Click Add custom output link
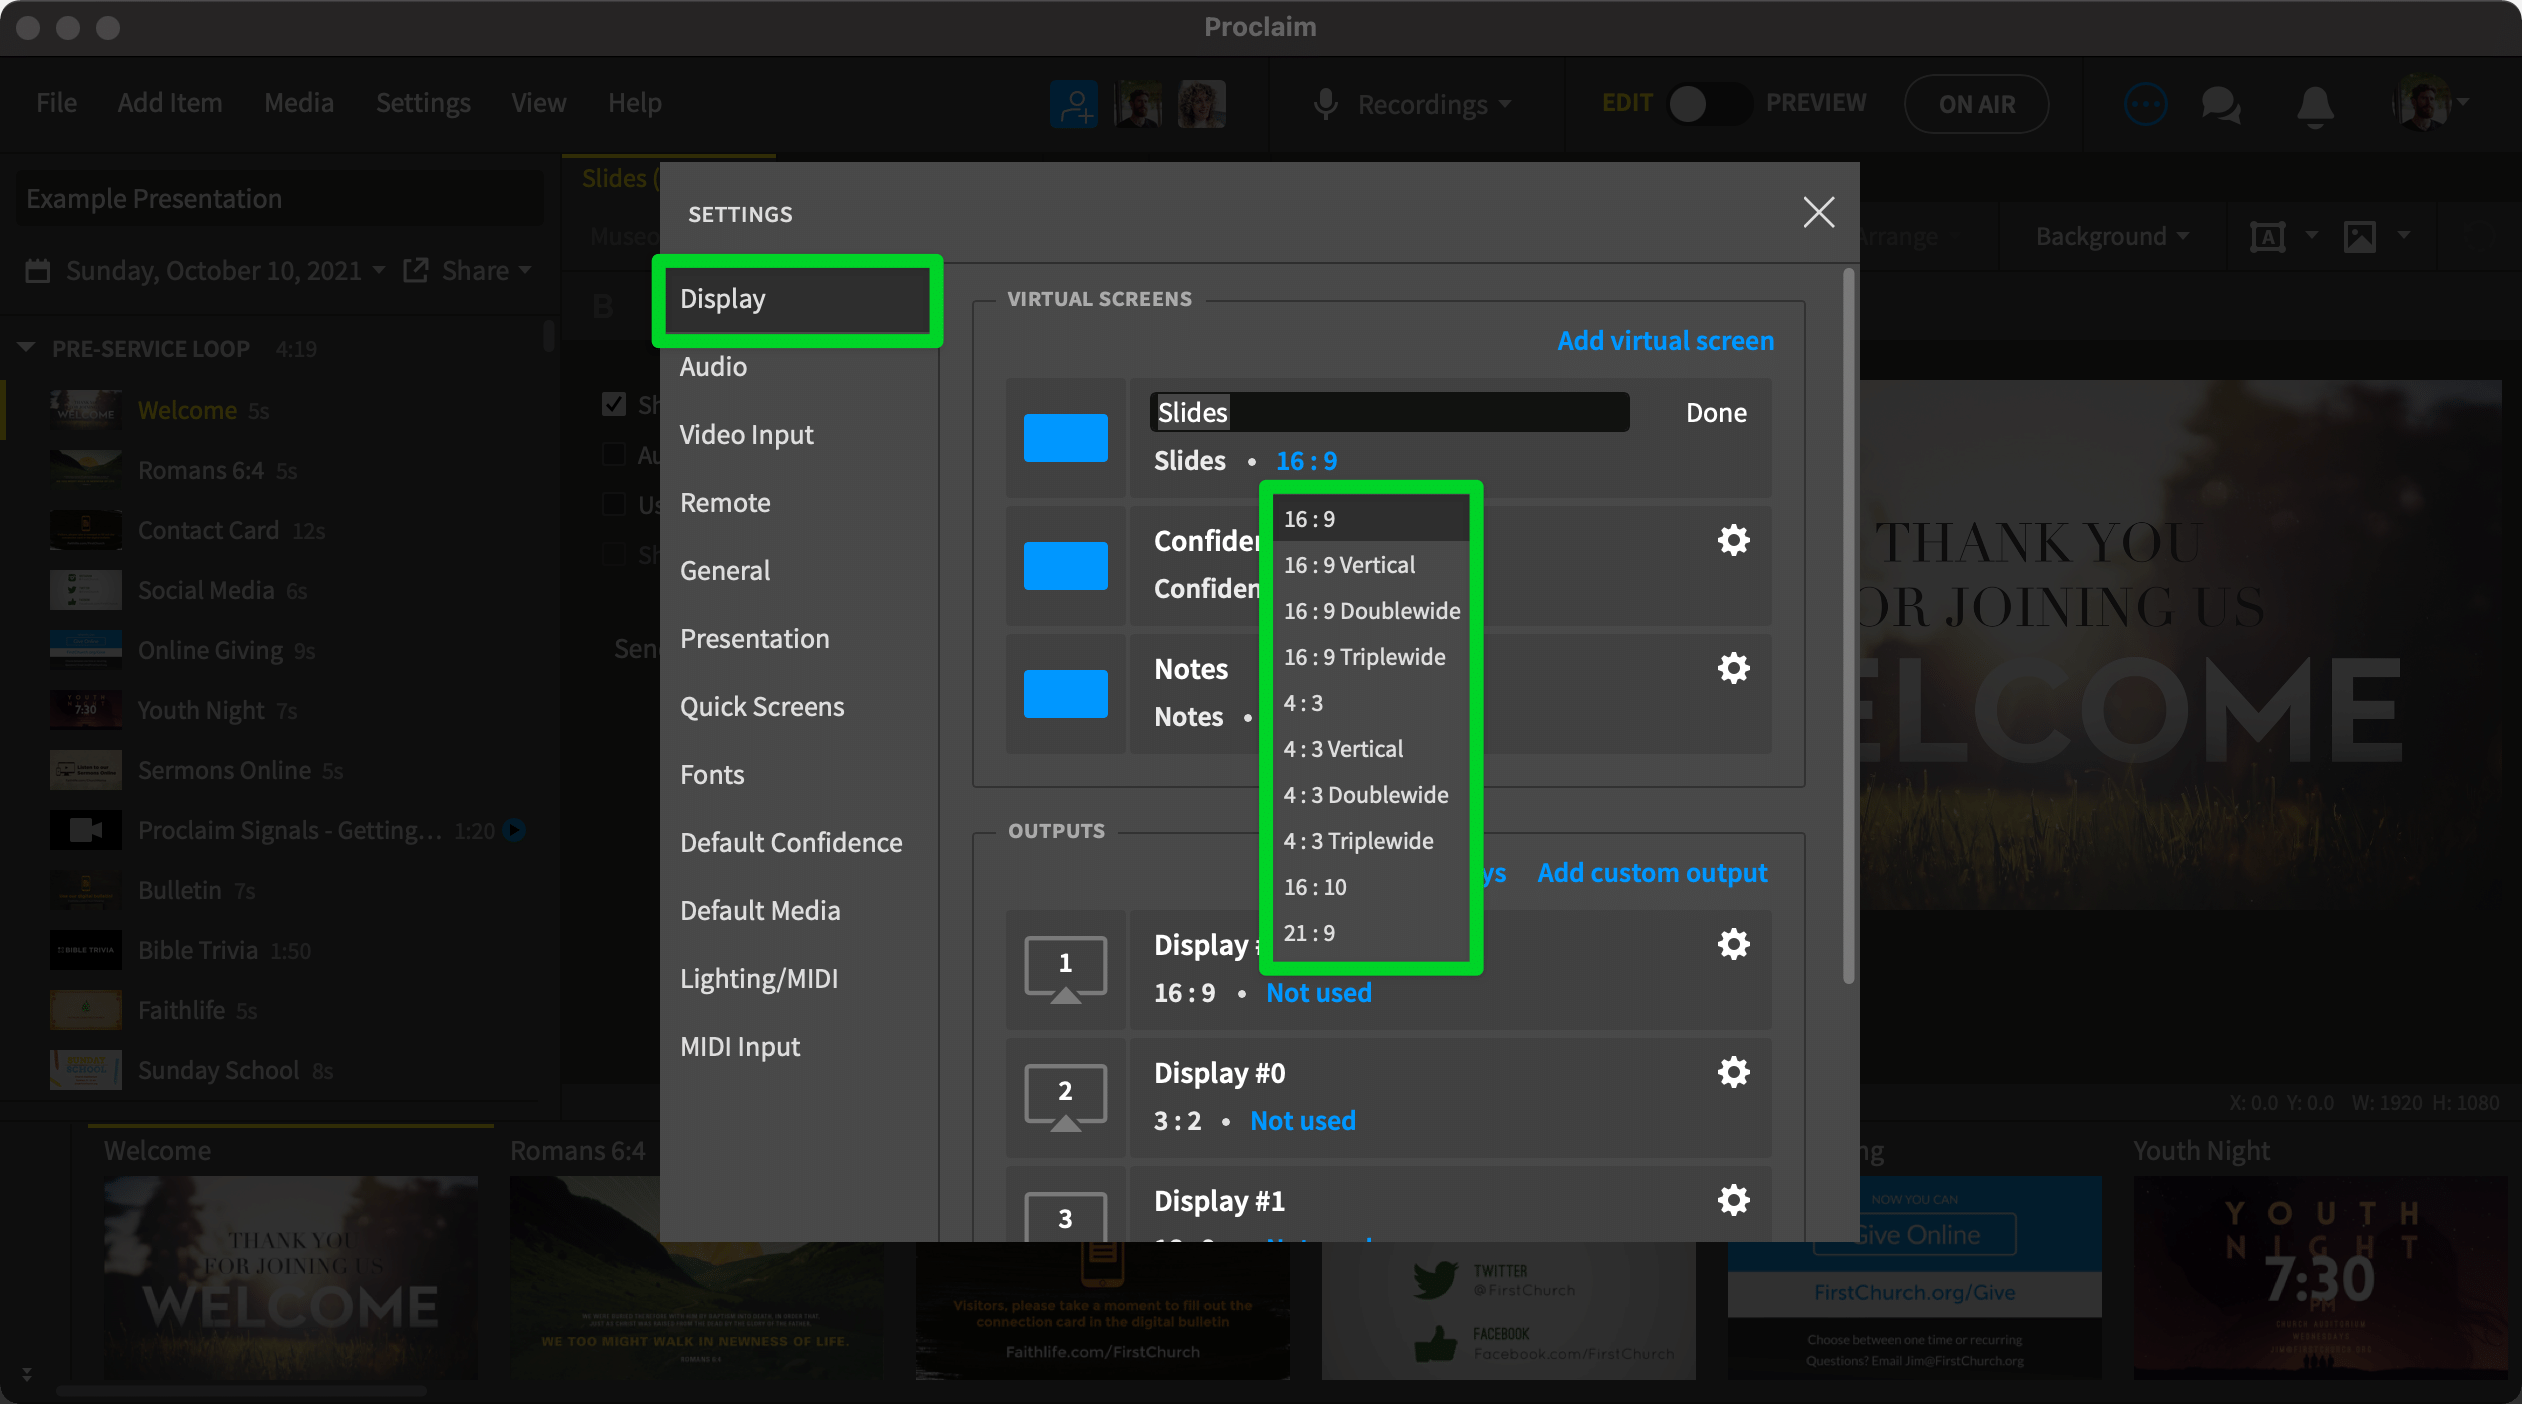Viewport: 2522px width, 1404px height. [1652, 873]
